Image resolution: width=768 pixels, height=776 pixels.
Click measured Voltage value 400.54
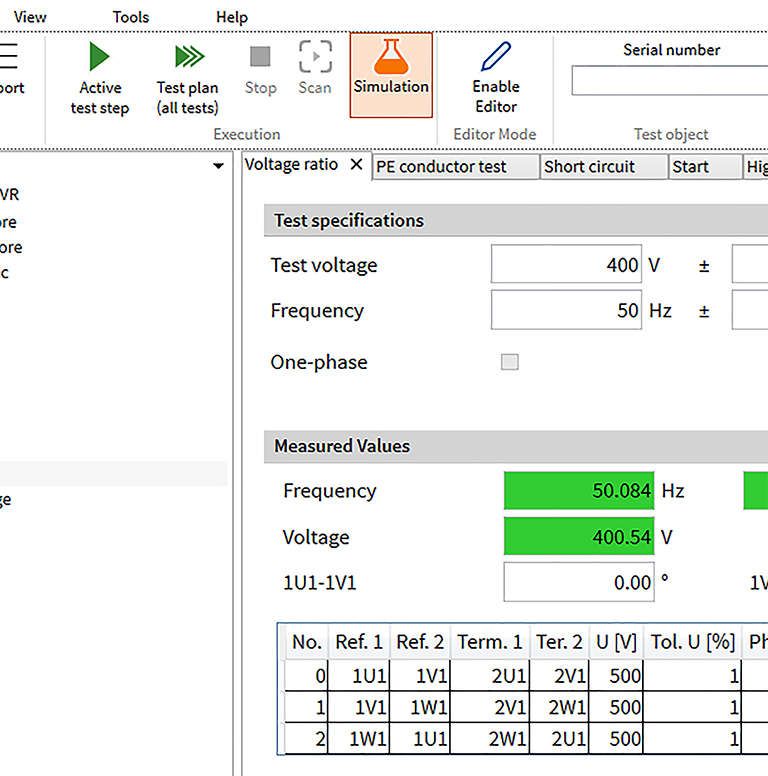point(579,536)
